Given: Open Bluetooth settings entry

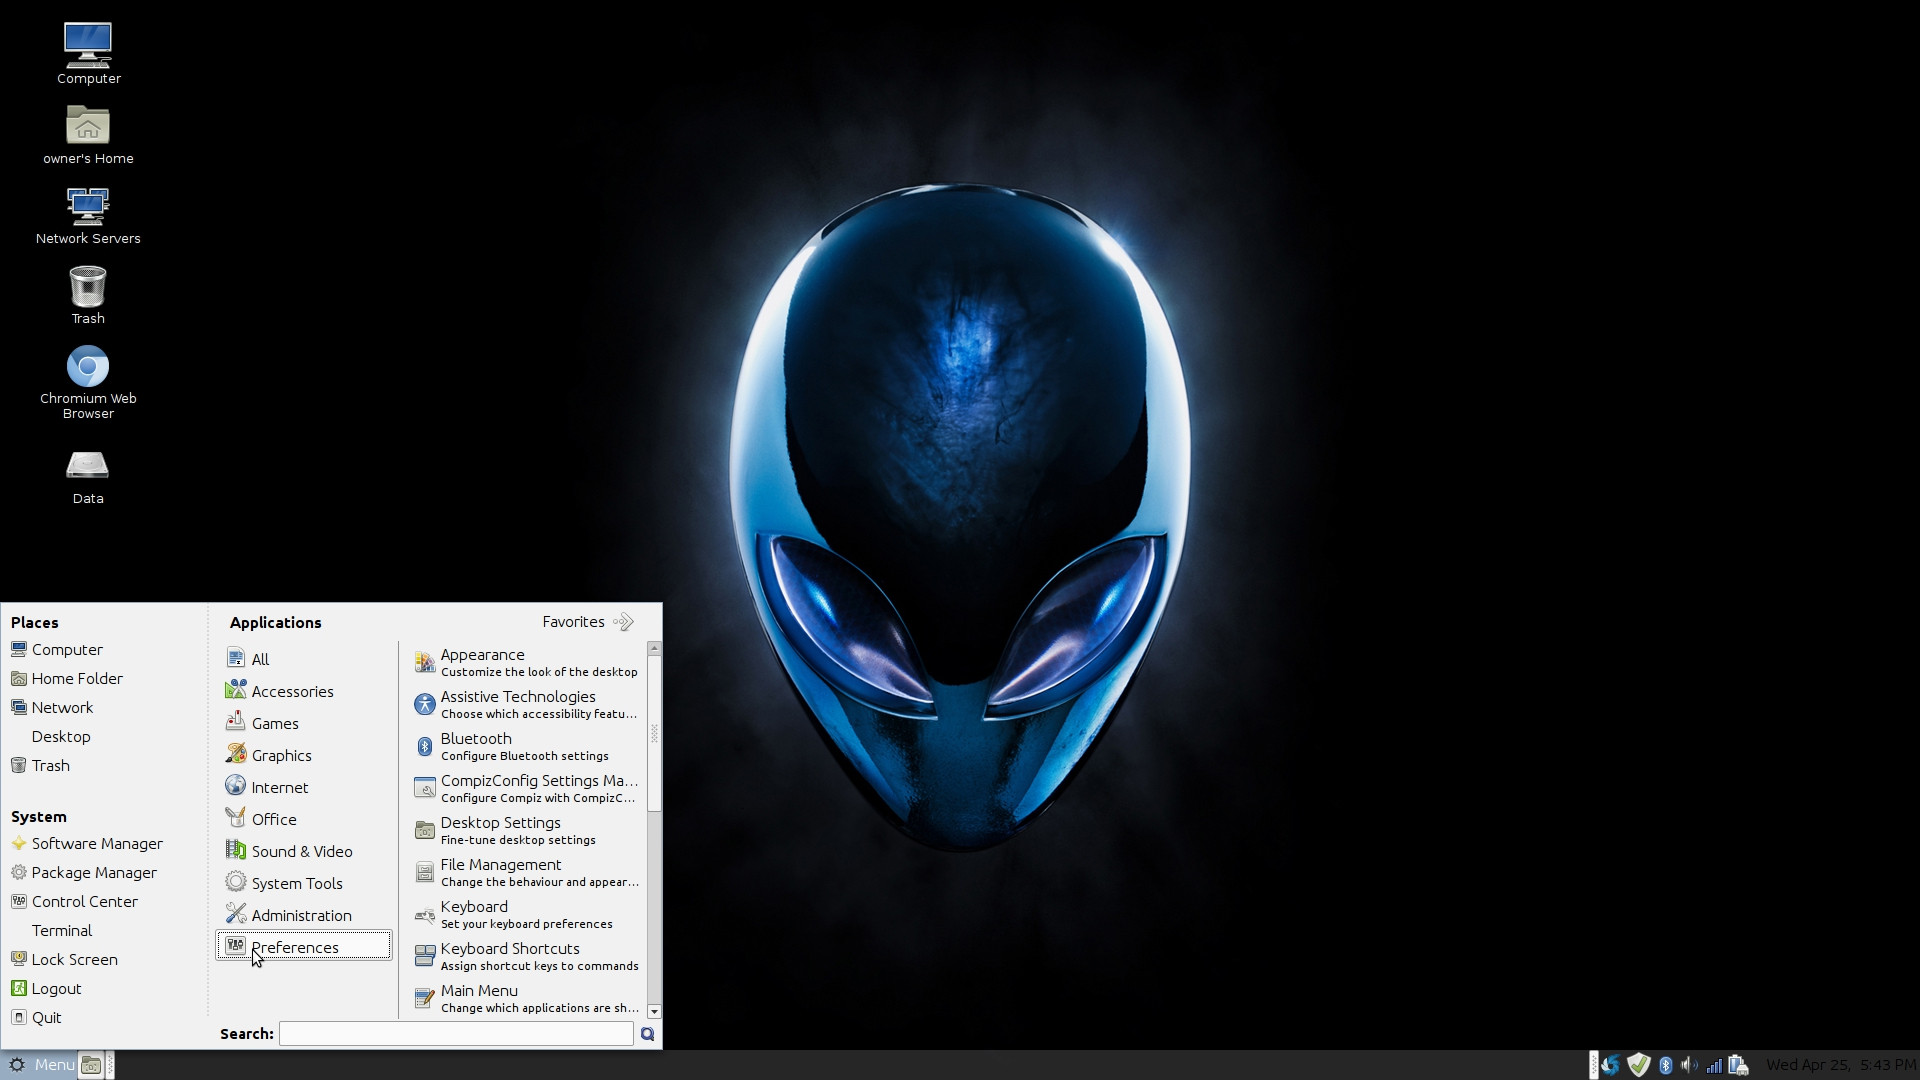Looking at the screenshot, I should pyautogui.click(x=526, y=746).
